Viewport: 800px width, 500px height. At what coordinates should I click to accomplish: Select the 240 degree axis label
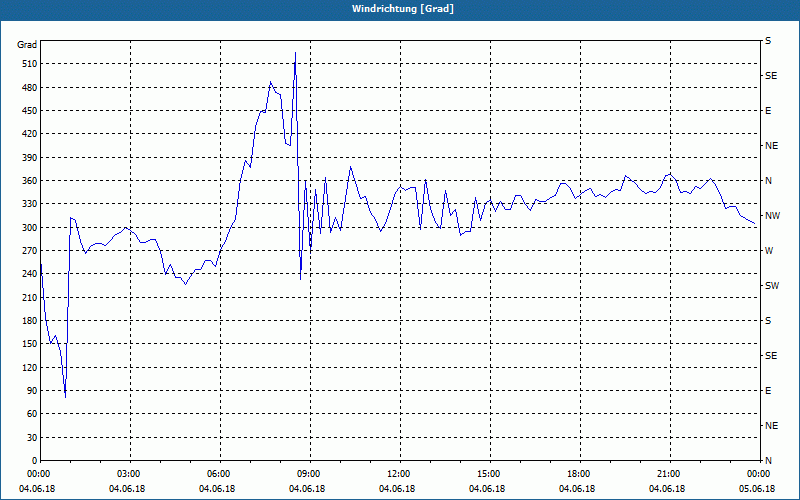30,274
